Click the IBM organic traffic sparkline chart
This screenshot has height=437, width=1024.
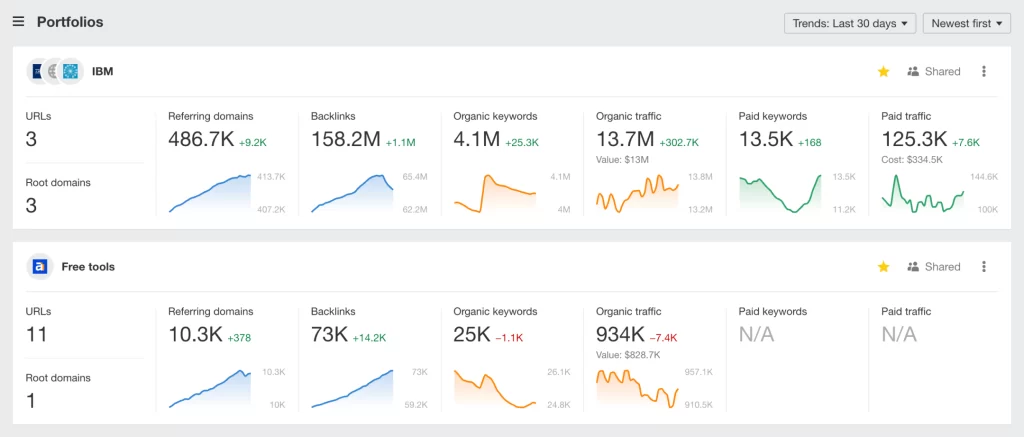coord(637,193)
